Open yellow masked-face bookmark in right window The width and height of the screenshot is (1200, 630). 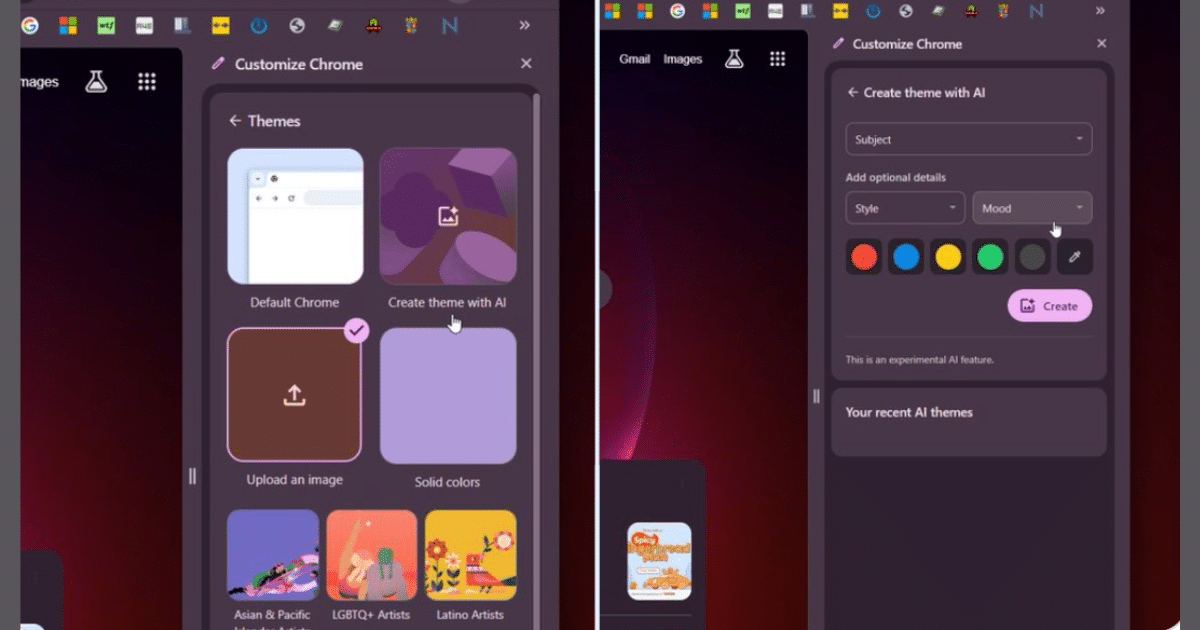coord(840,11)
